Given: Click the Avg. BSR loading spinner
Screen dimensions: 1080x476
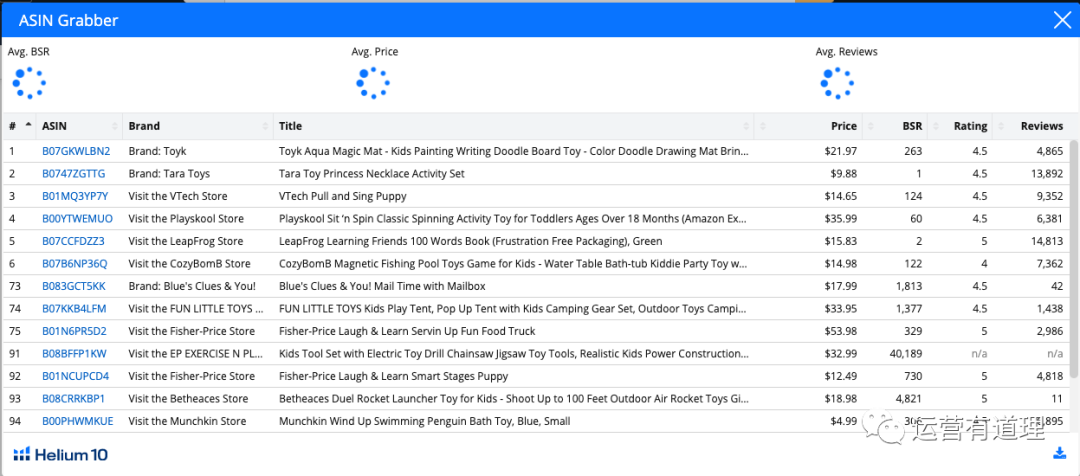Looking at the screenshot, I should point(27,84).
